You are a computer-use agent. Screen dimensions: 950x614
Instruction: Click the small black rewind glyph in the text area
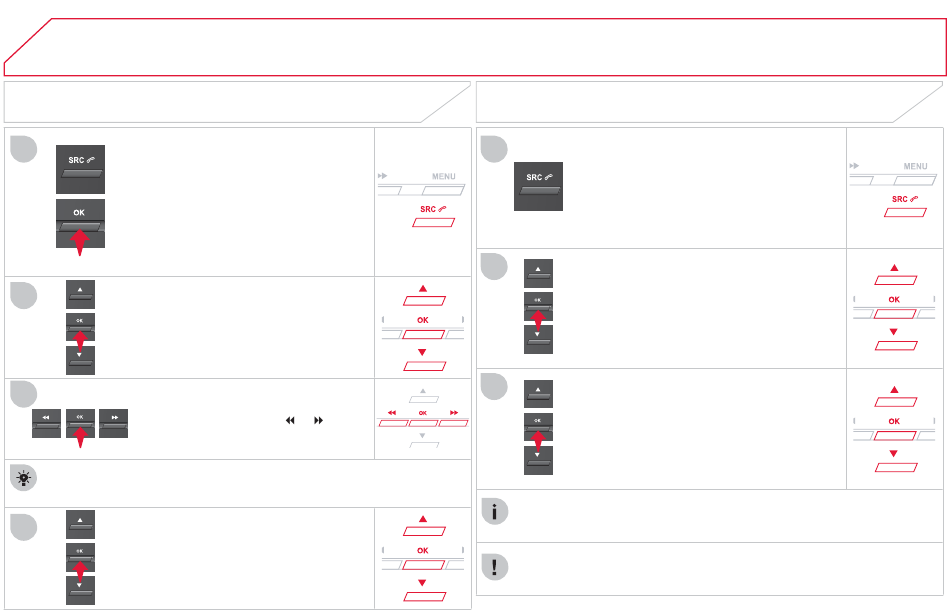pyautogui.click(x=290, y=421)
